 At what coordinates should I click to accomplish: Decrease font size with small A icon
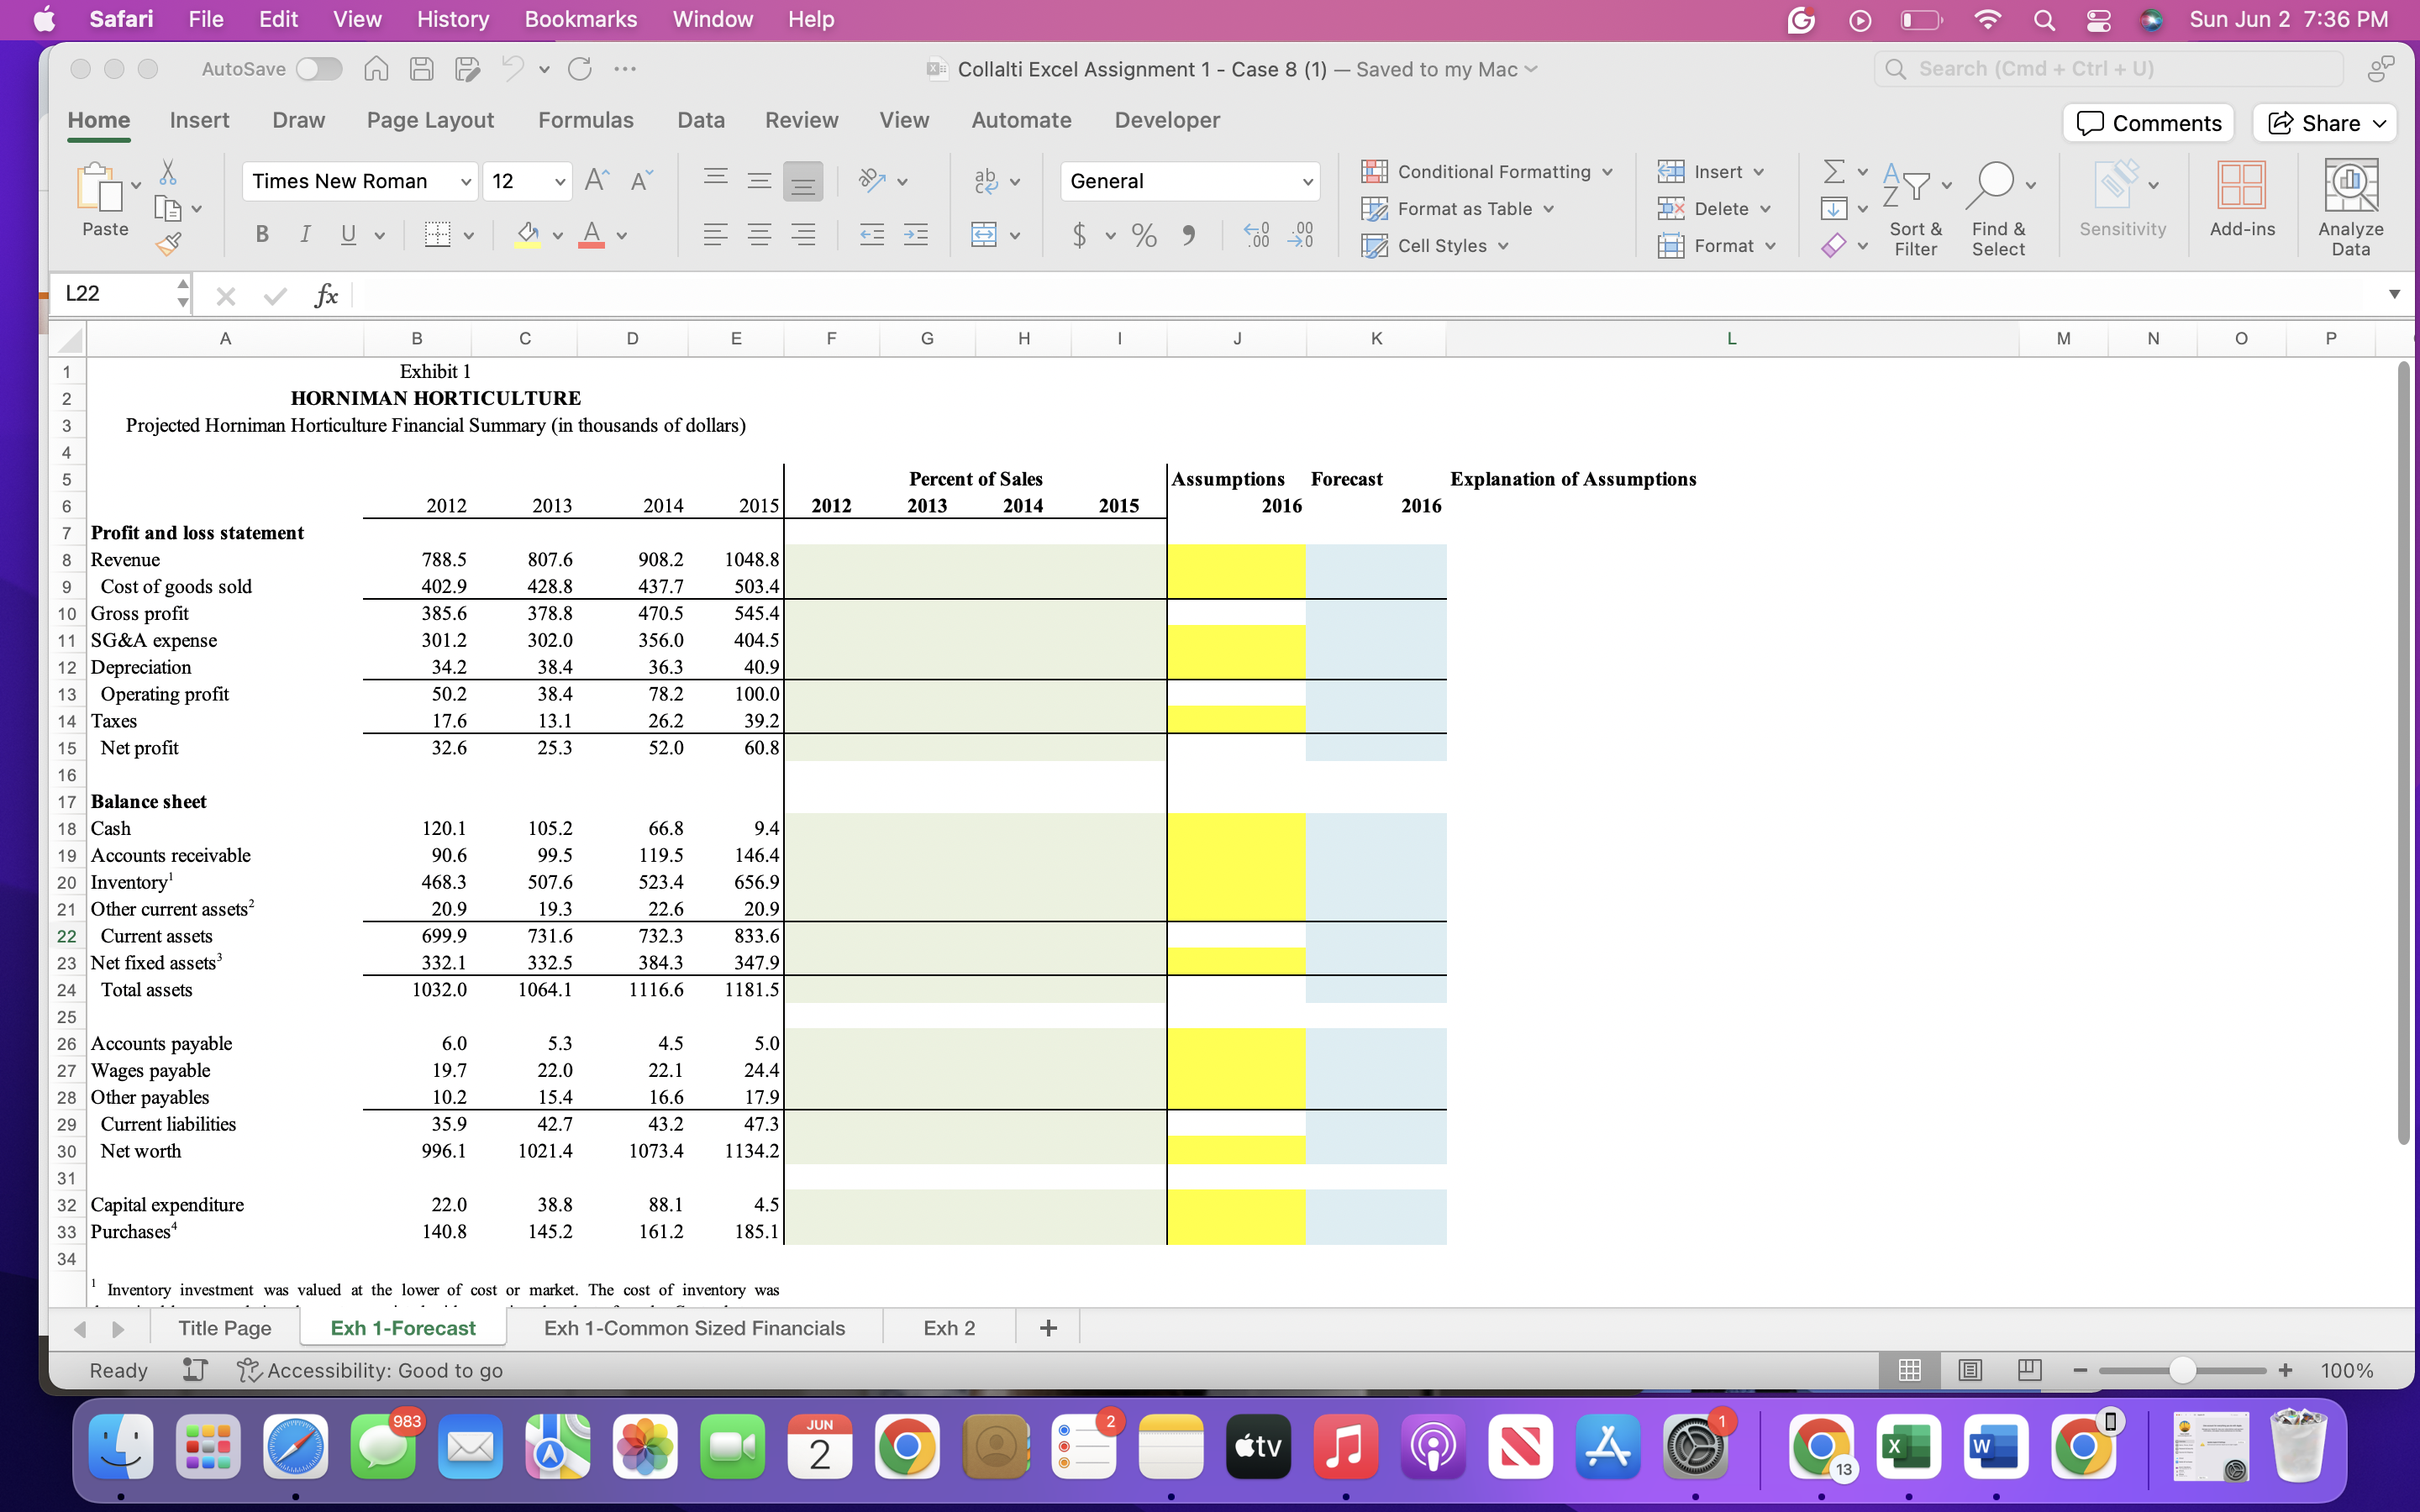pos(641,180)
